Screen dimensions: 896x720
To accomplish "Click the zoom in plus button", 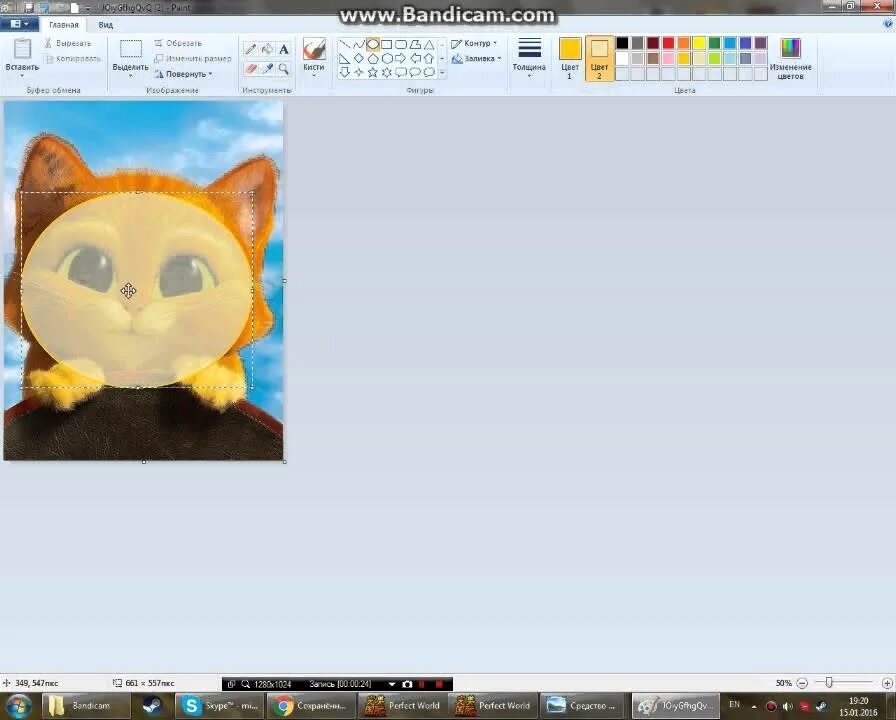I will (887, 683).
